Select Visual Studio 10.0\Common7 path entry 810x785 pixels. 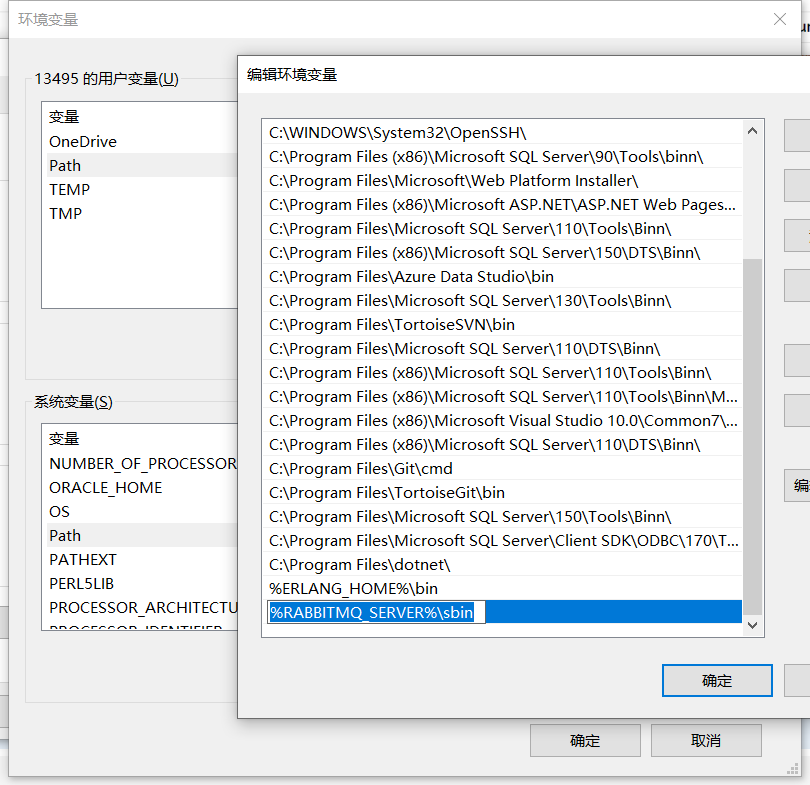(502, 421)
